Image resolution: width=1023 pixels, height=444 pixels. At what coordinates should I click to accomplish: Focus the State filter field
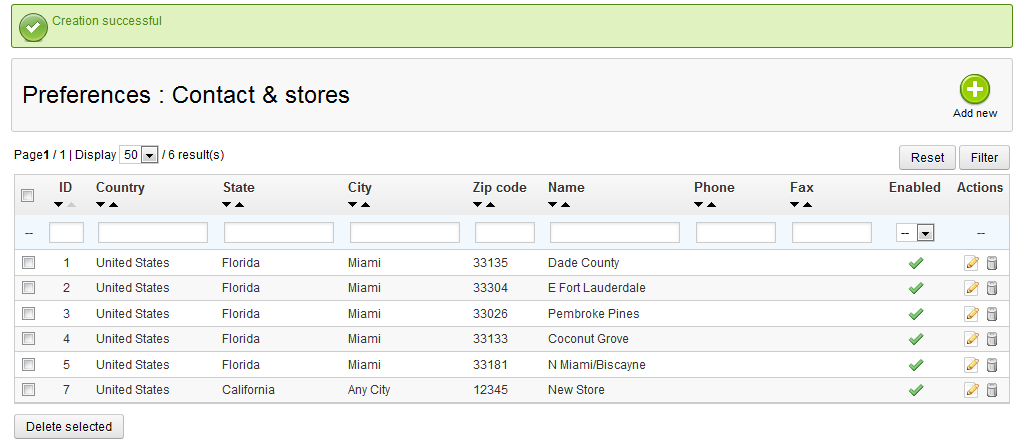pyautogui.click(x=279, y=233)
